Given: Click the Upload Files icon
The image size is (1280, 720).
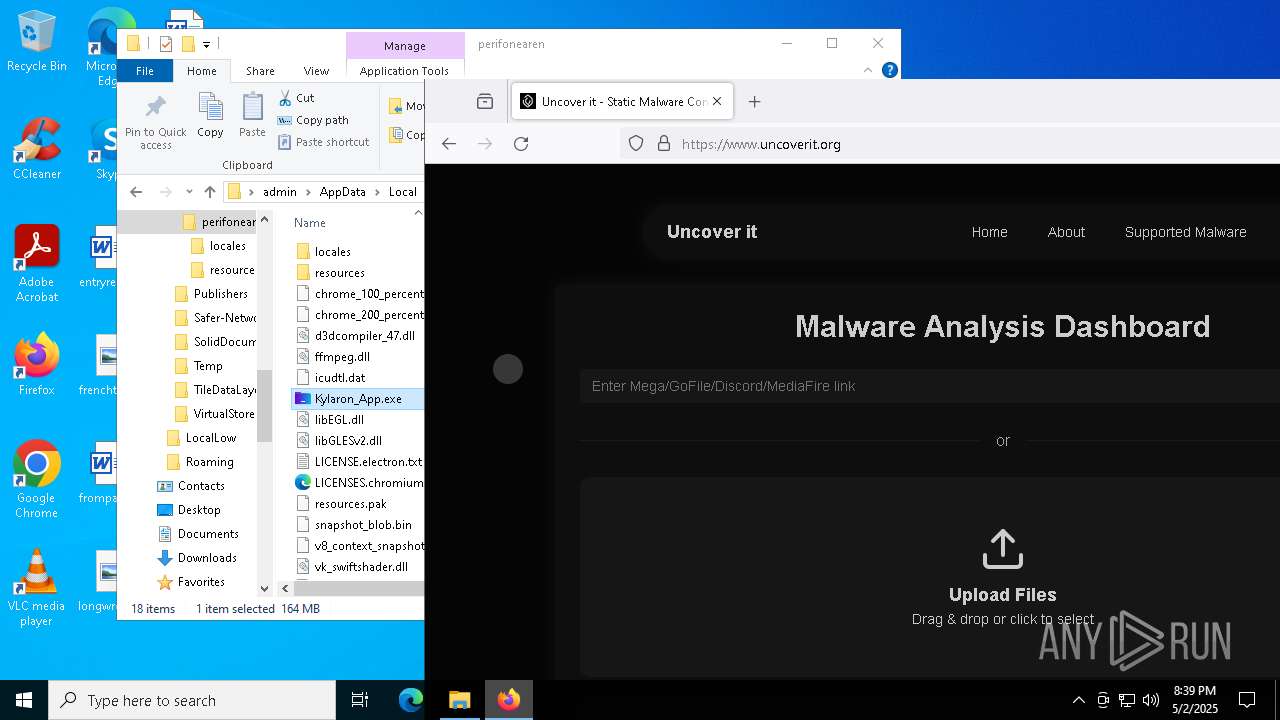Looking at the screenshot, I should (x=1002, y=549).
